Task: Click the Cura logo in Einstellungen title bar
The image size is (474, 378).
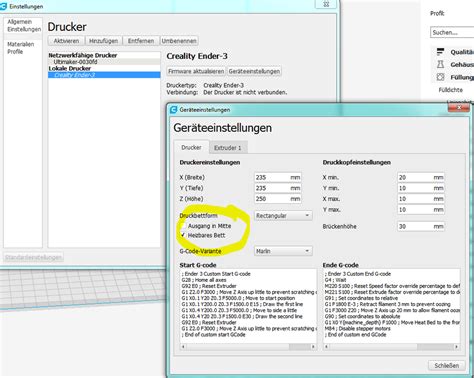Action: pos(3,6)
